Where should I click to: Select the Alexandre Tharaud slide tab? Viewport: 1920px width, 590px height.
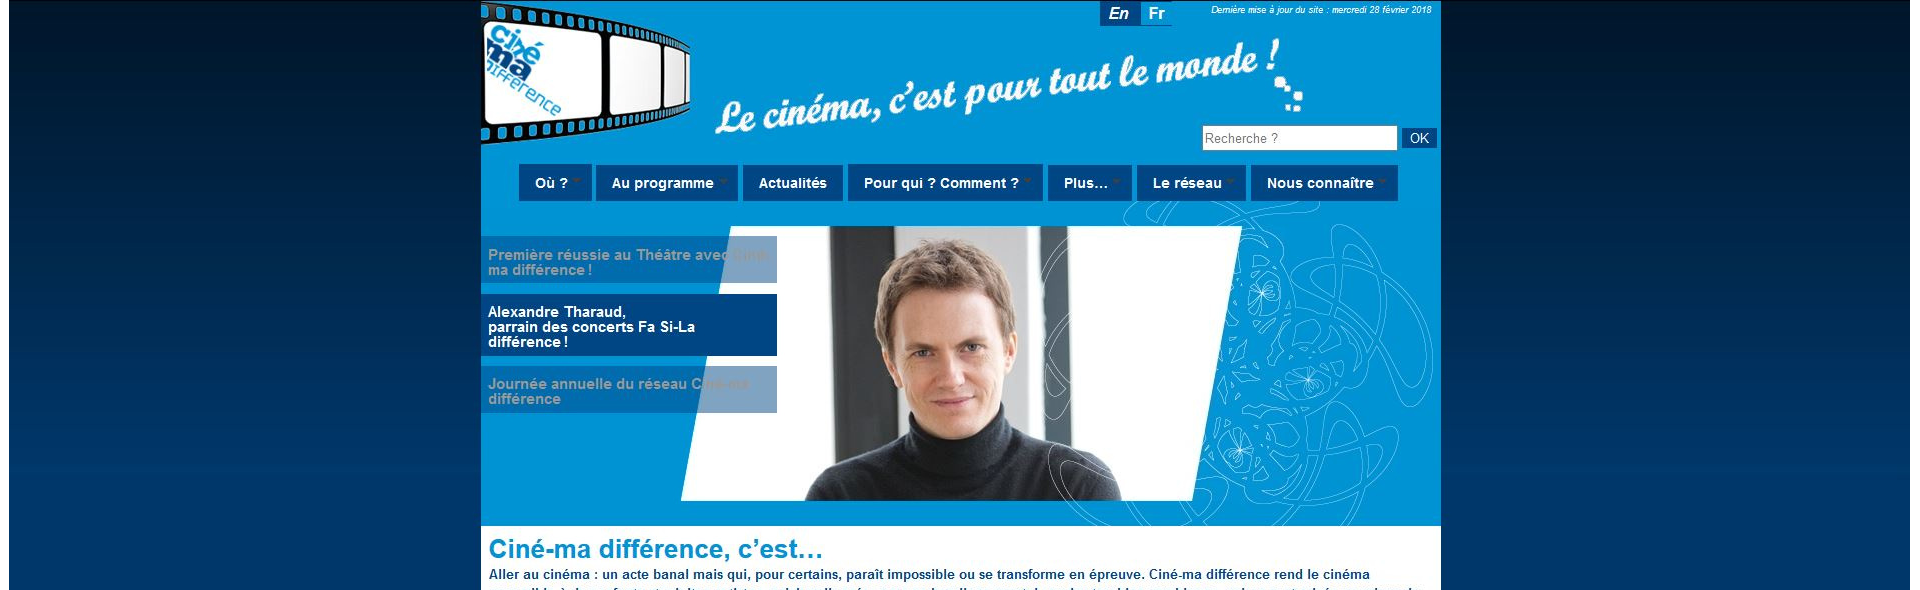629,325
